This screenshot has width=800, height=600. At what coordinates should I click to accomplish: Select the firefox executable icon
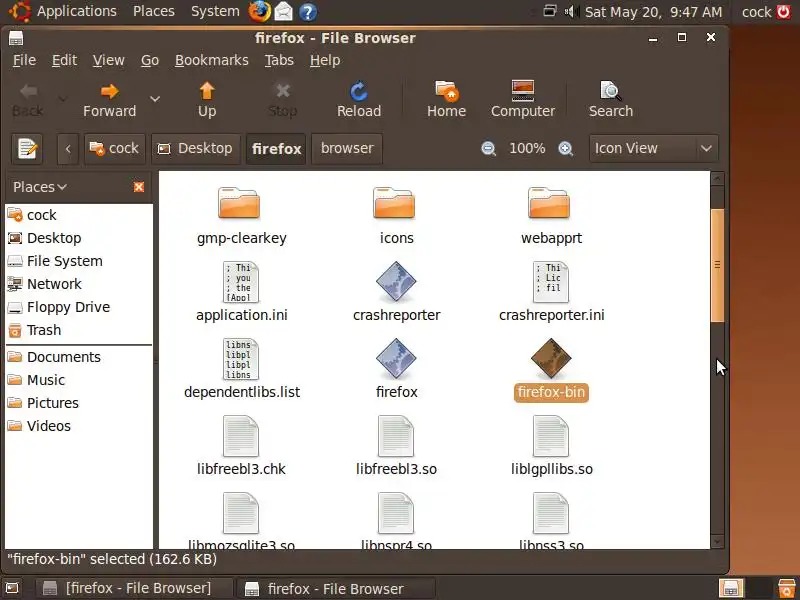396,358
